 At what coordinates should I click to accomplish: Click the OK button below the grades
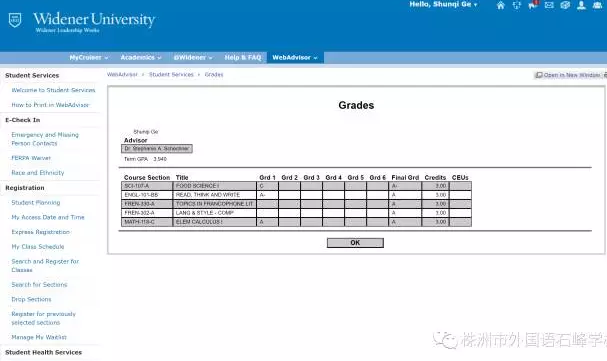pyautogui.click(x=355, y=243)
